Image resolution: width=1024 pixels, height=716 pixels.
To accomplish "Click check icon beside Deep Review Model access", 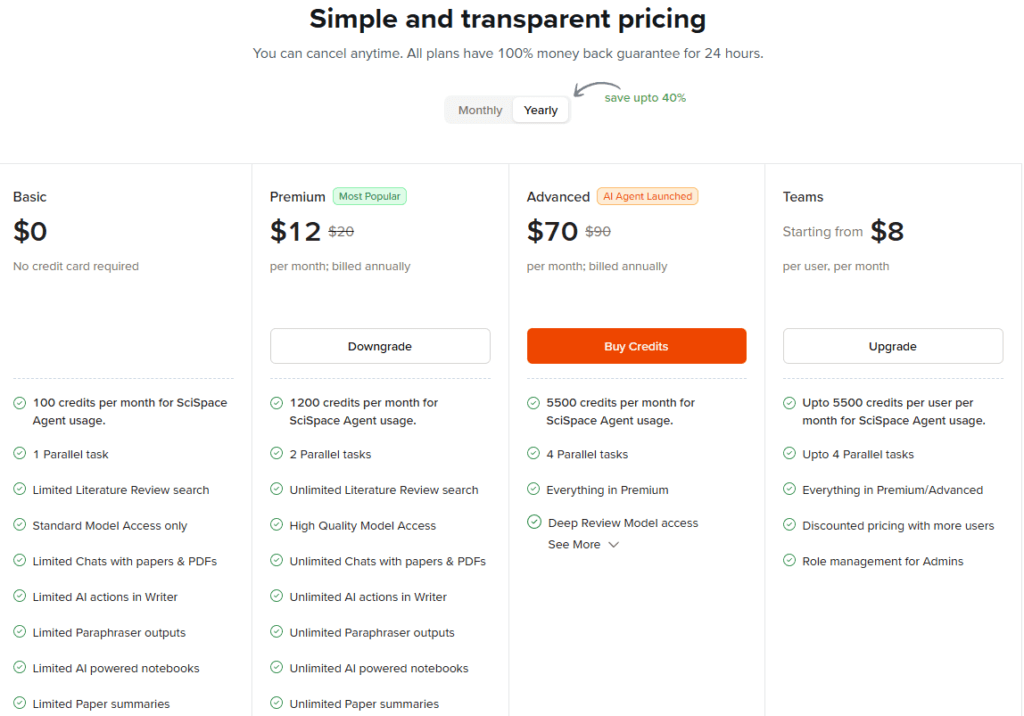I will tap(533, 522).
